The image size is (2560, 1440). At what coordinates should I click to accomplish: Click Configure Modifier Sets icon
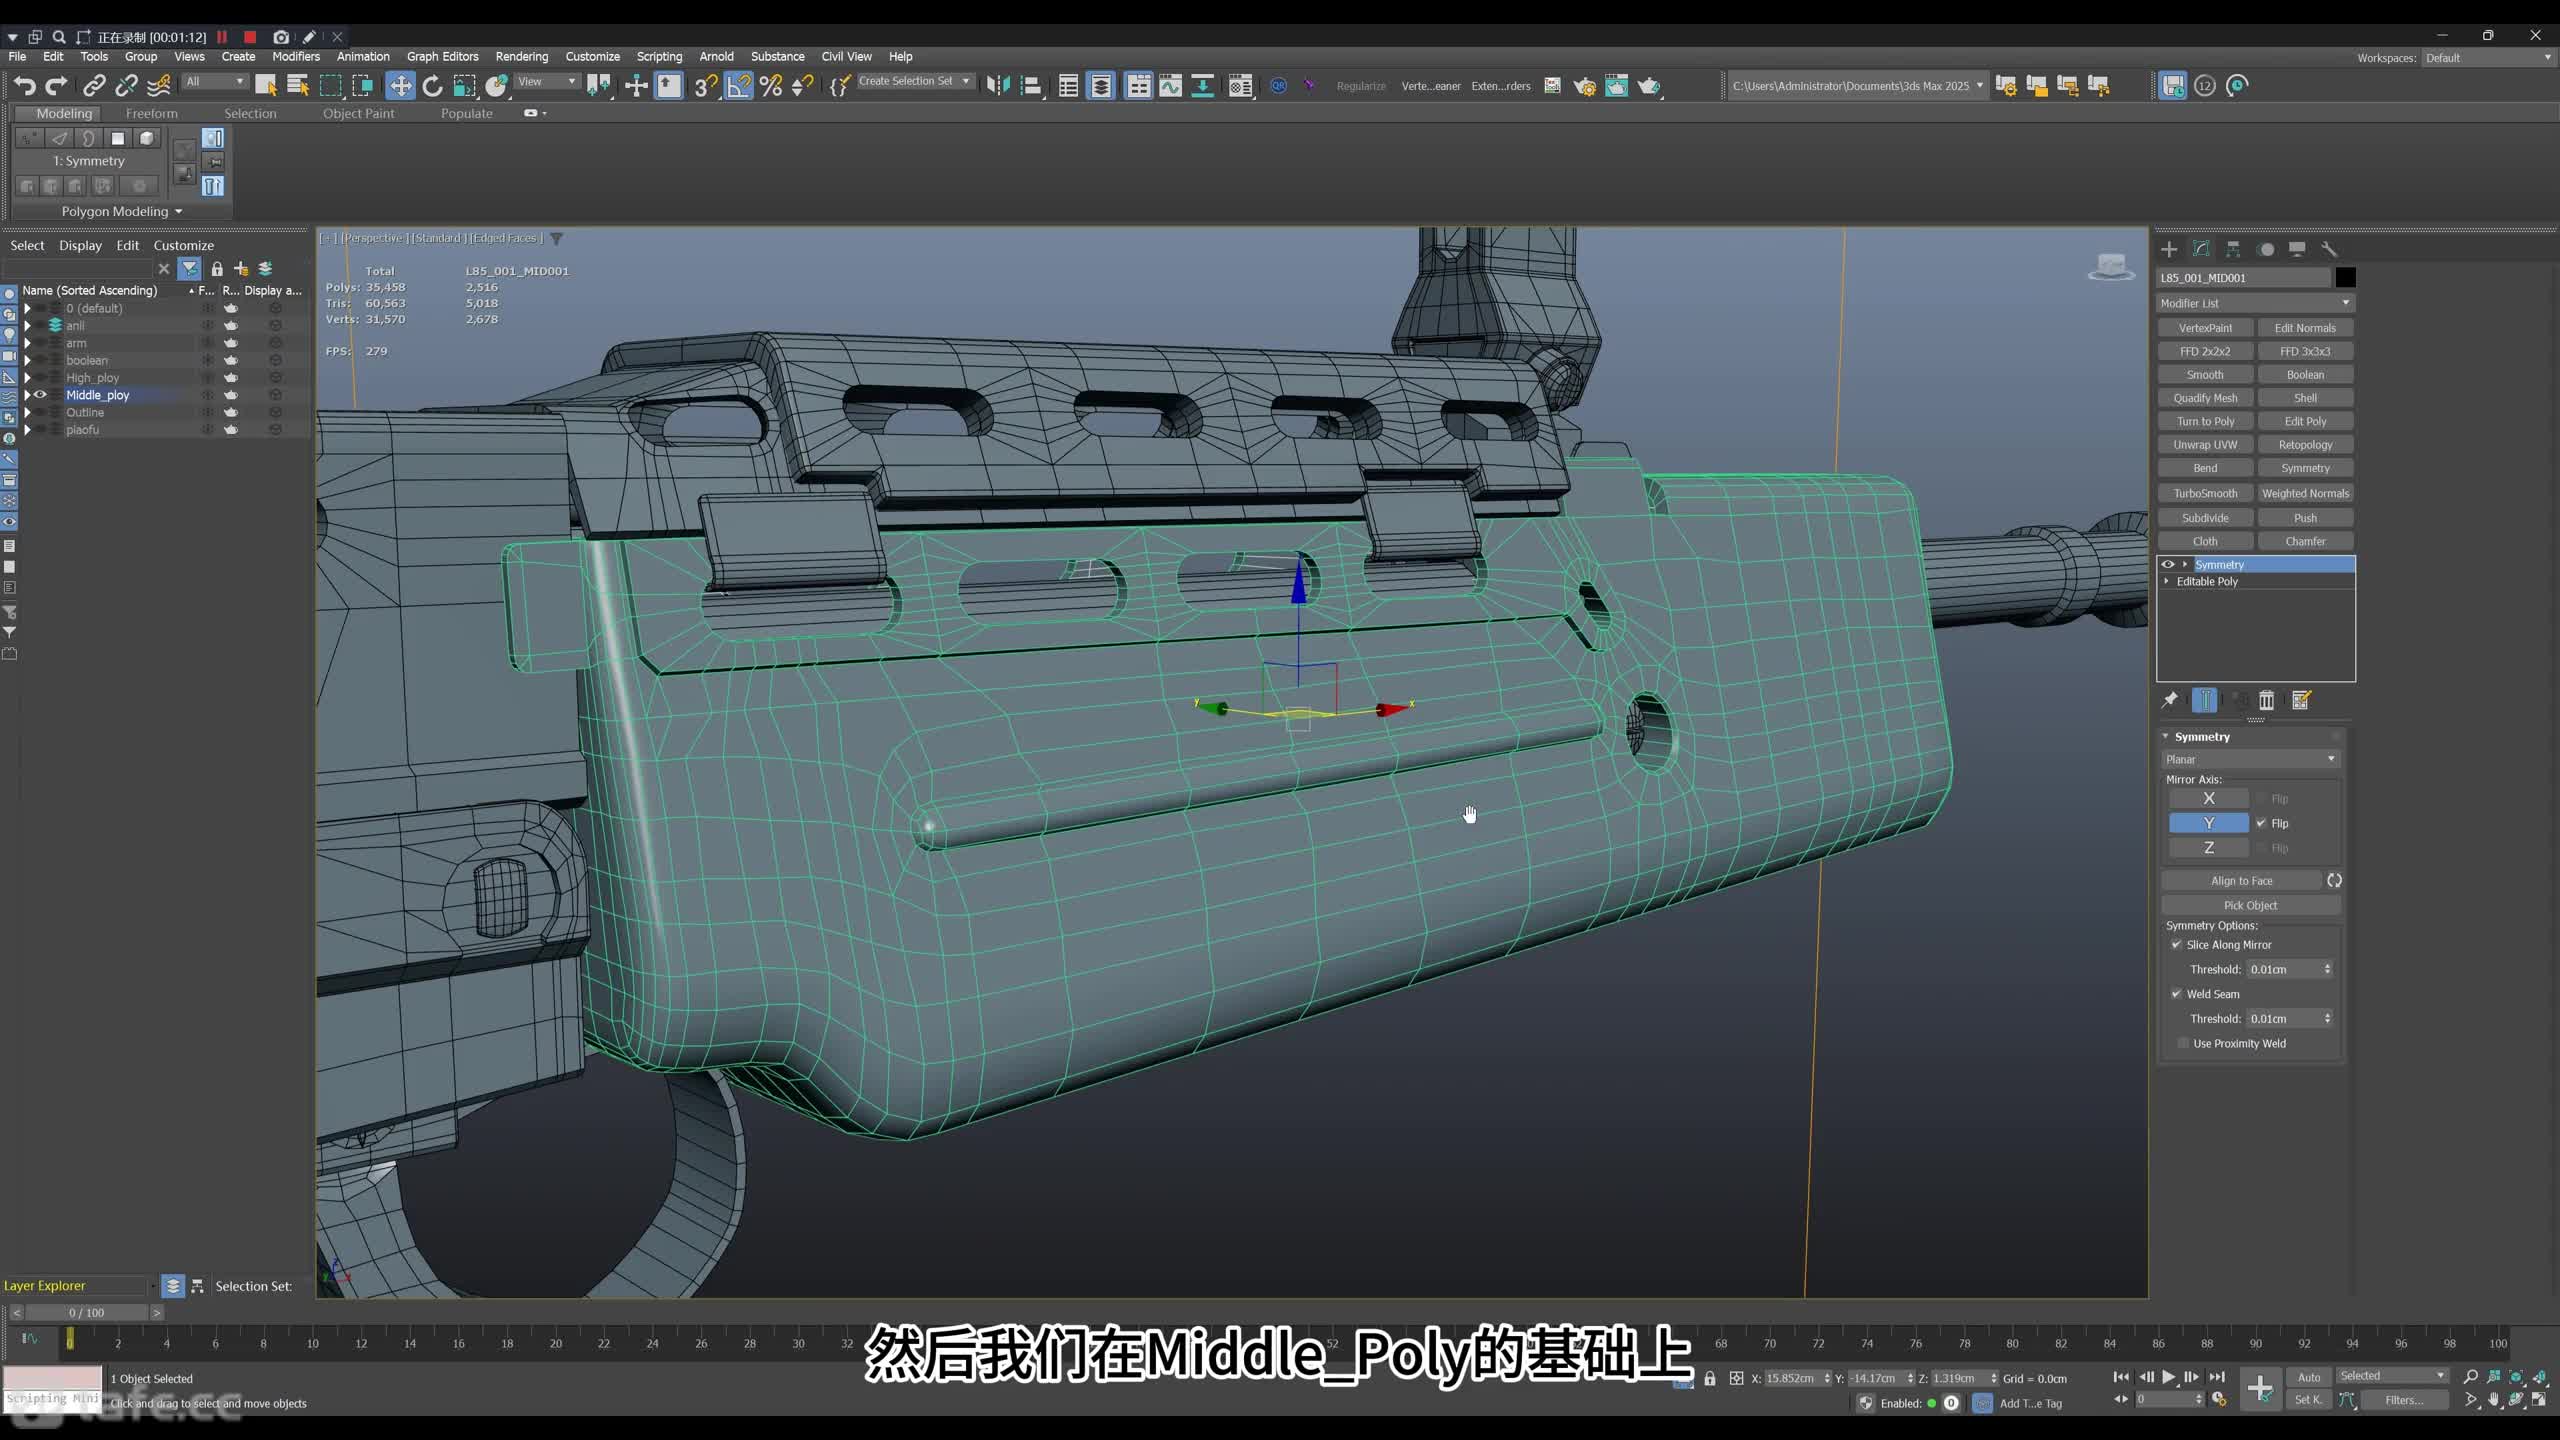click(x=2301, y=700)
